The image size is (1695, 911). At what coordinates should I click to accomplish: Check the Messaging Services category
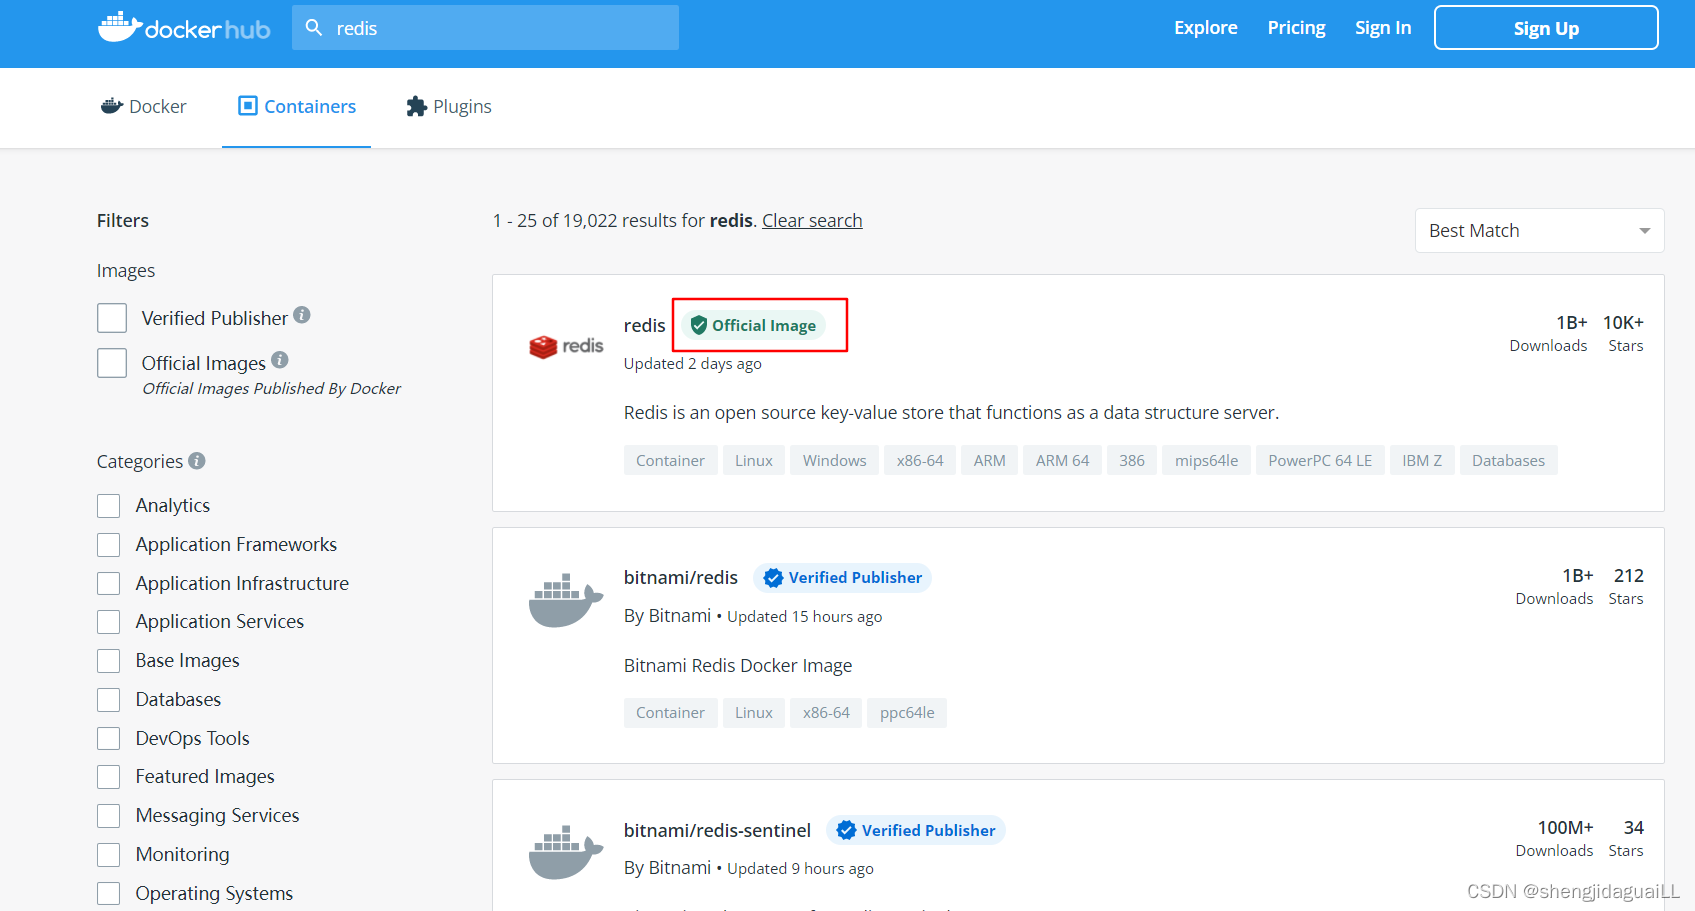pyautogui.click(x=109, y=816)
